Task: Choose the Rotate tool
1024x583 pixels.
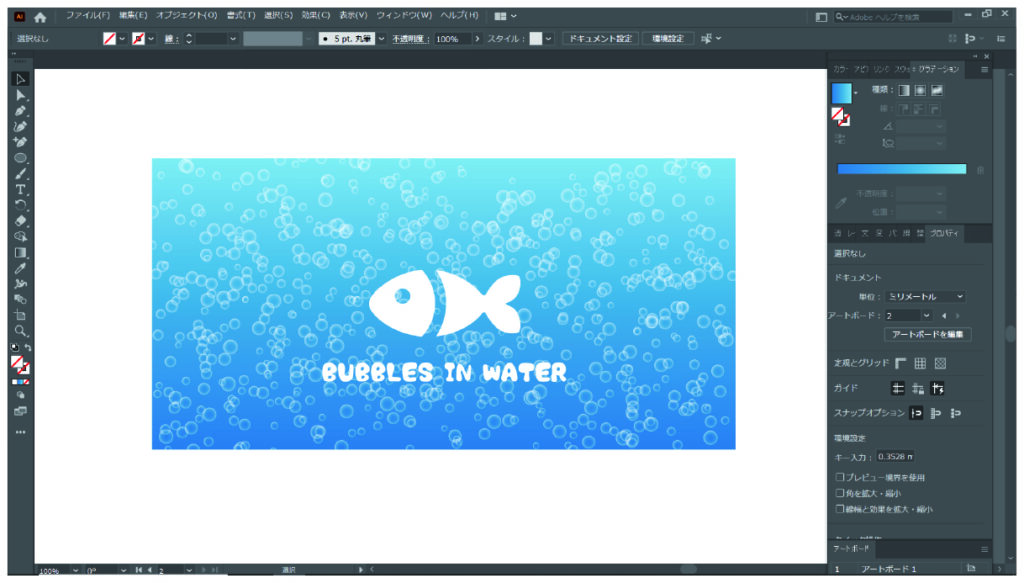Action: [20, 205]
